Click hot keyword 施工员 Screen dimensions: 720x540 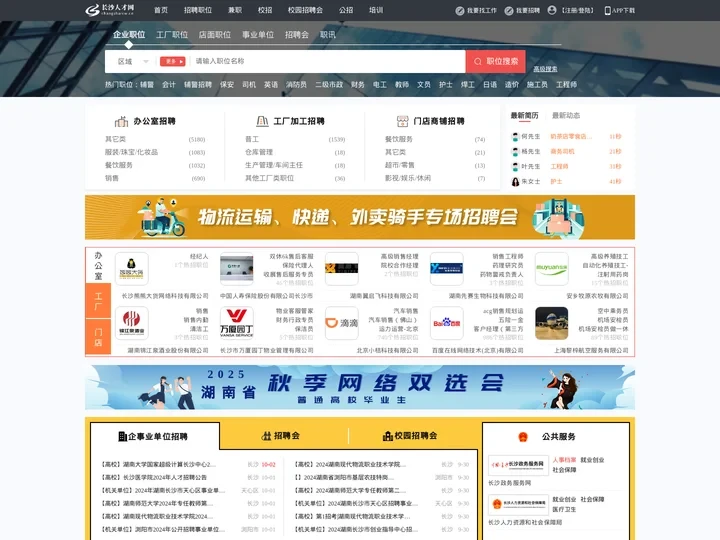pos(537,84)
